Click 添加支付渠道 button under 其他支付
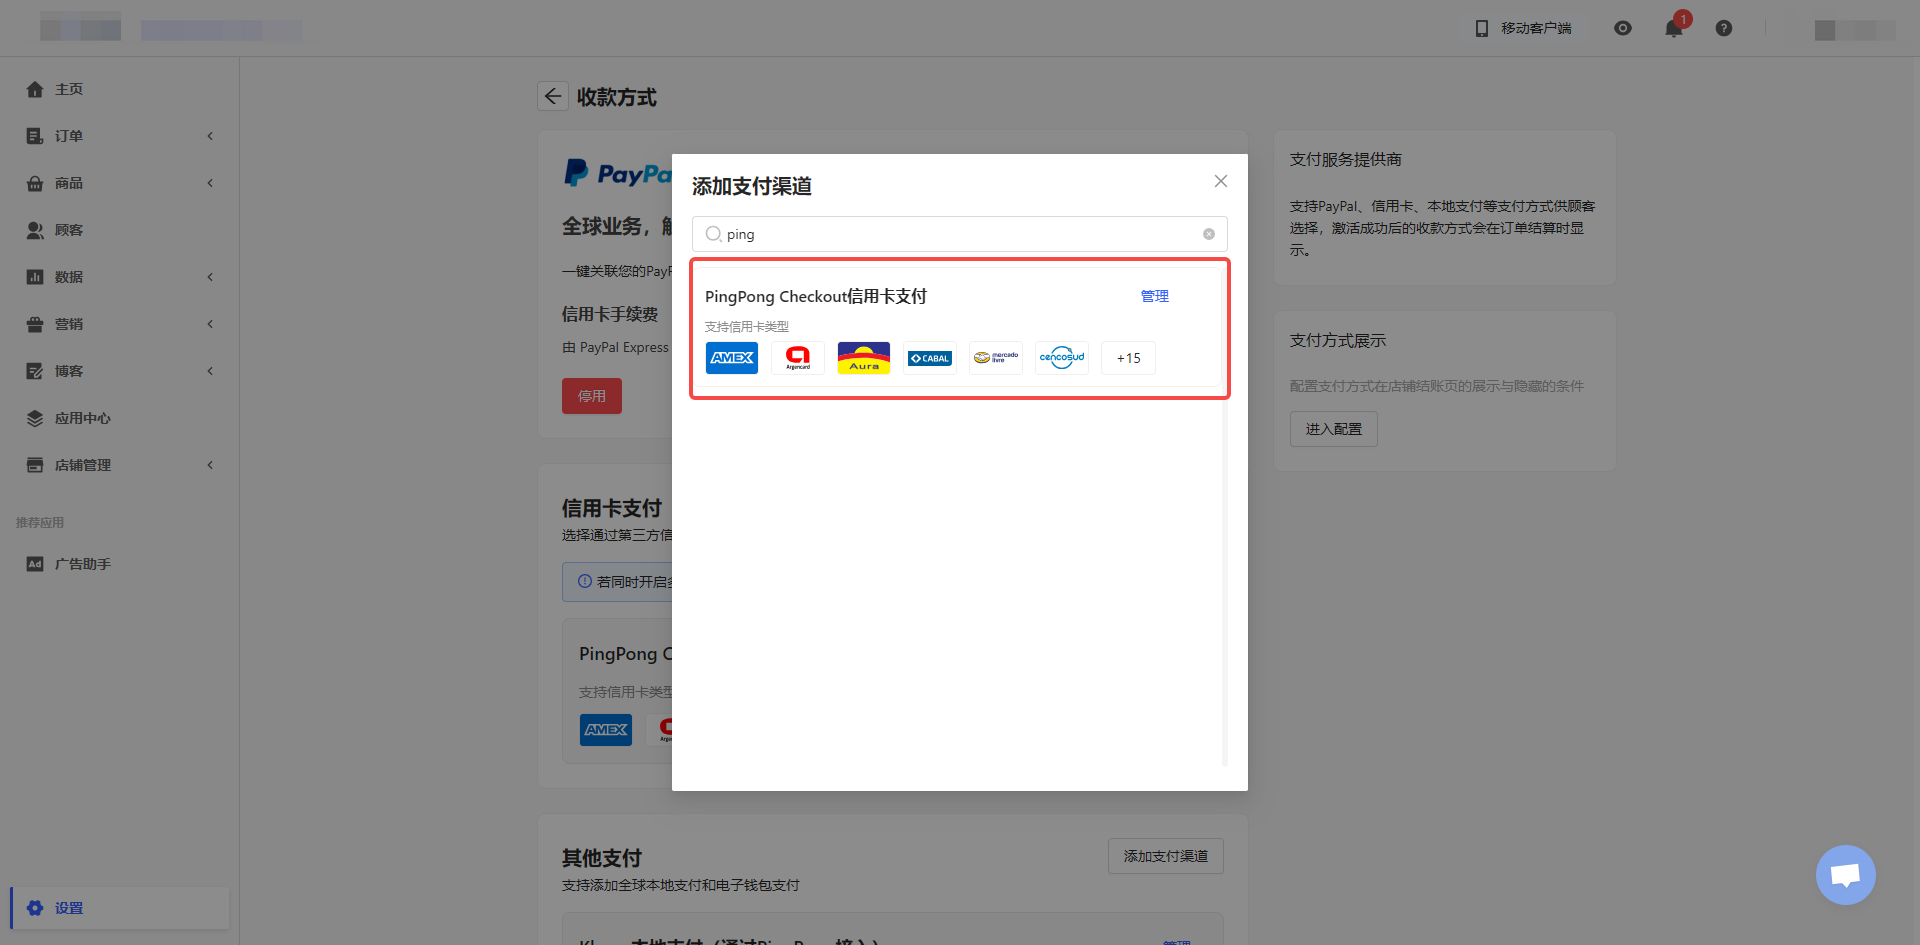 1166,856
